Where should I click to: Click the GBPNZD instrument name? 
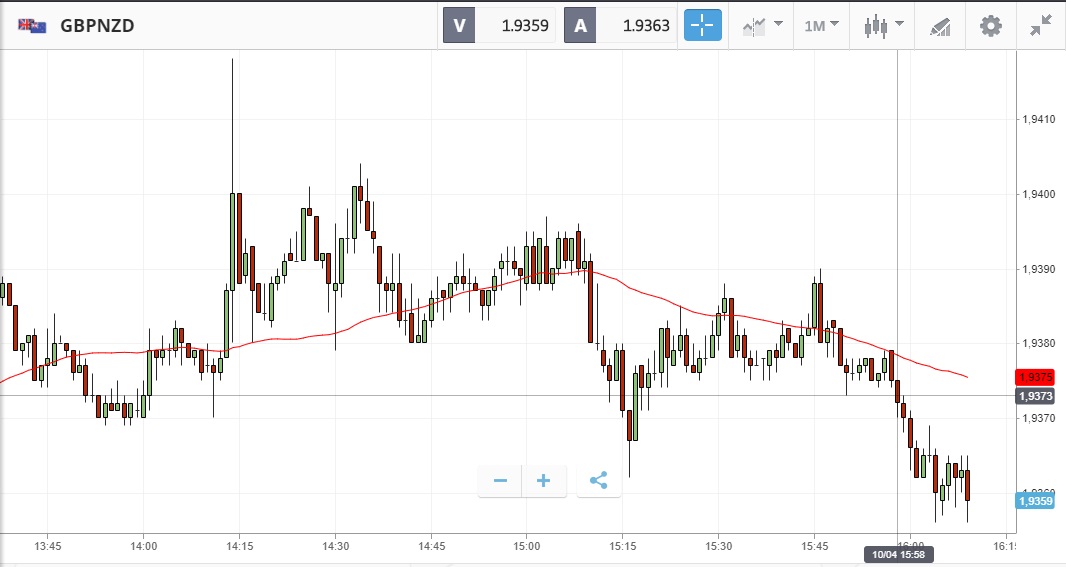coord(97,26)
